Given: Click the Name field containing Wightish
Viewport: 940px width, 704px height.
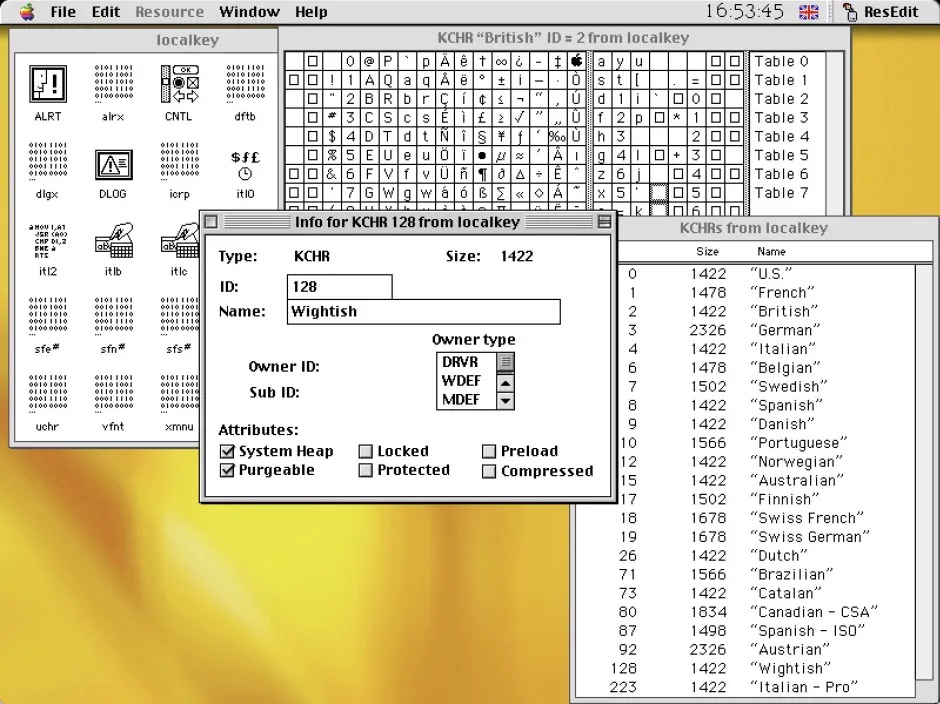Looking at the screenshot, I should pyautogui.click(x=424, y=312).
